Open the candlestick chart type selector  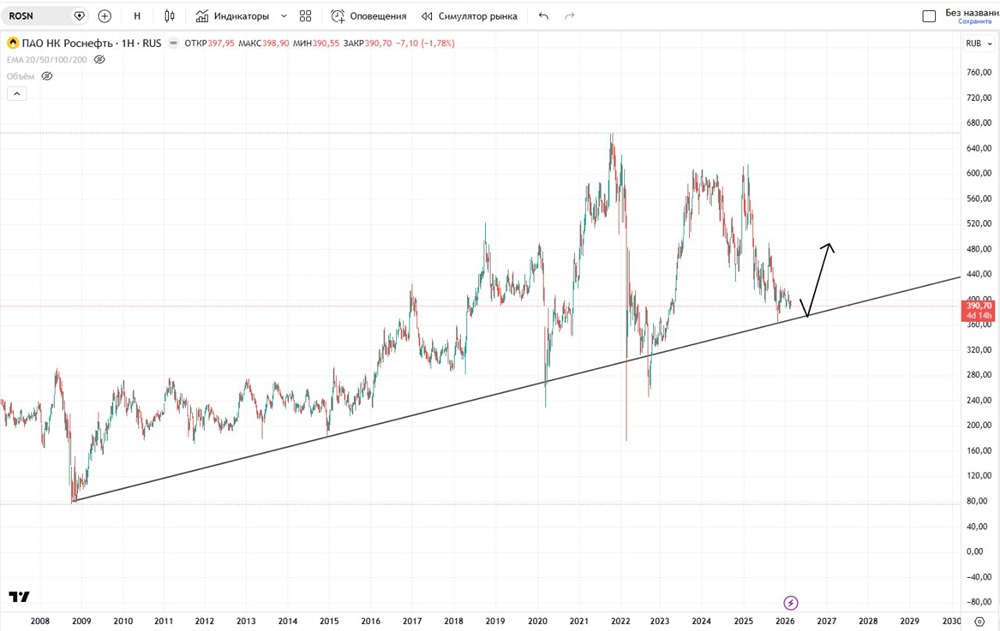[x=169, y=16]
